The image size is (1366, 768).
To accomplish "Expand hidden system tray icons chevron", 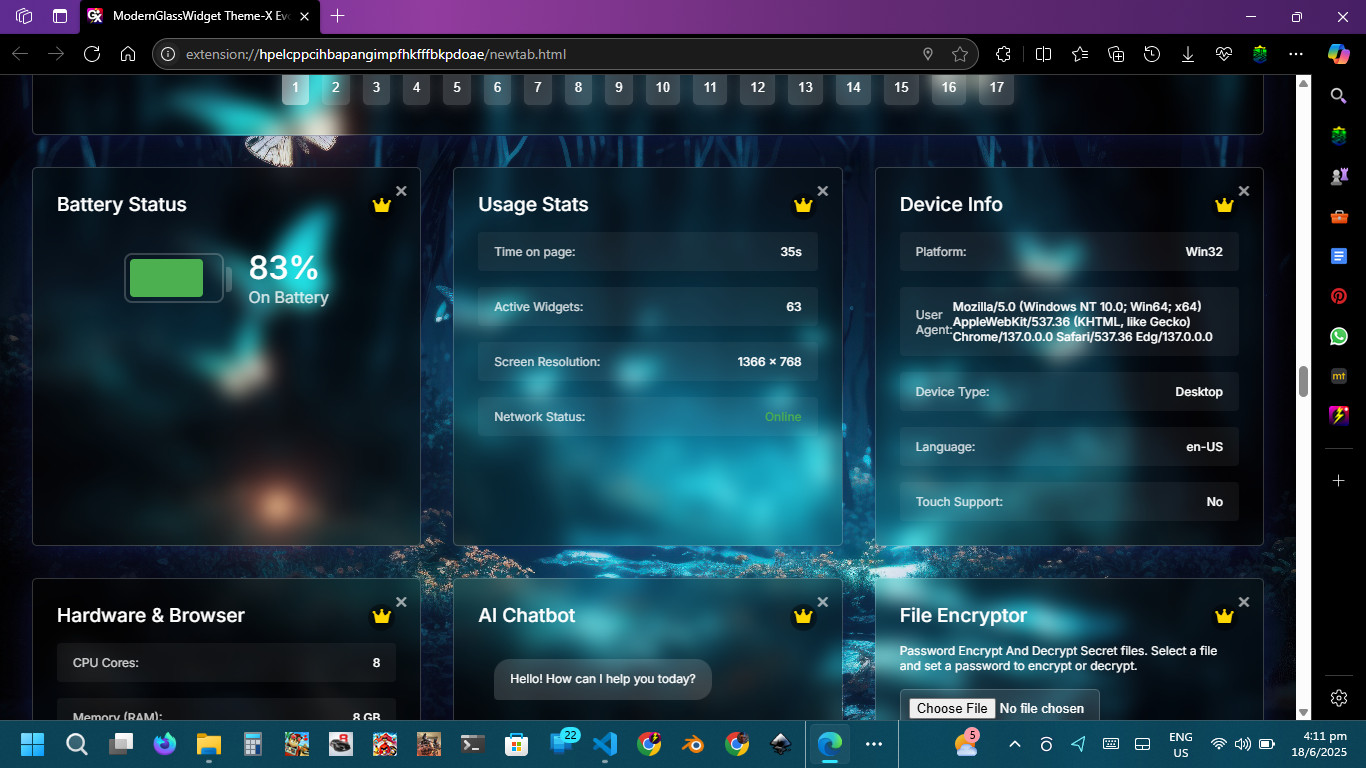I will pos(1014,744).
